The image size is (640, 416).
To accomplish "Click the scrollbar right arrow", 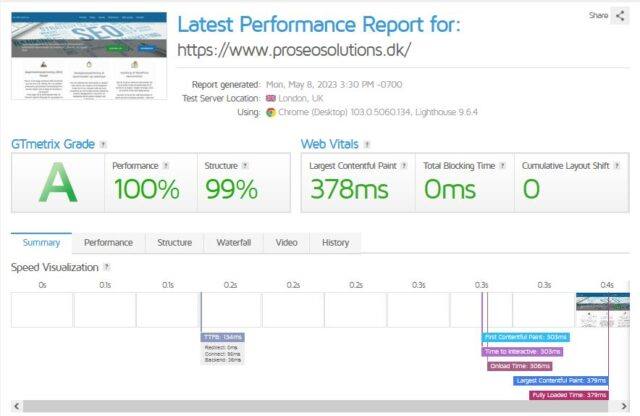I will point(624,406).
